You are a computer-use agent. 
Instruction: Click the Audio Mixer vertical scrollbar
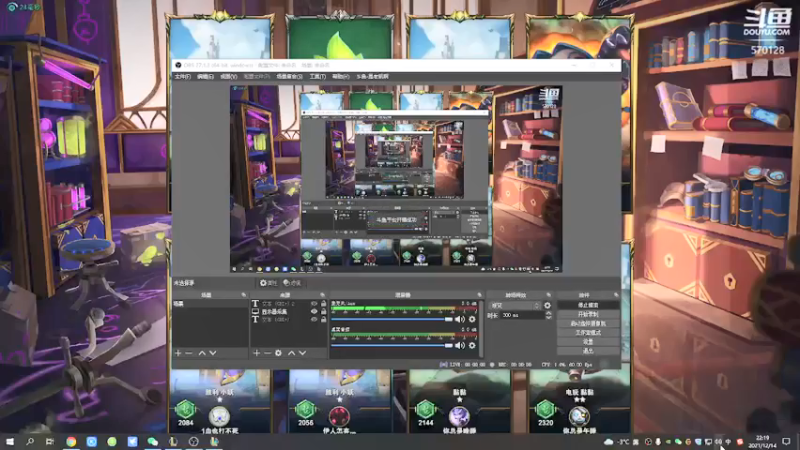481,328
